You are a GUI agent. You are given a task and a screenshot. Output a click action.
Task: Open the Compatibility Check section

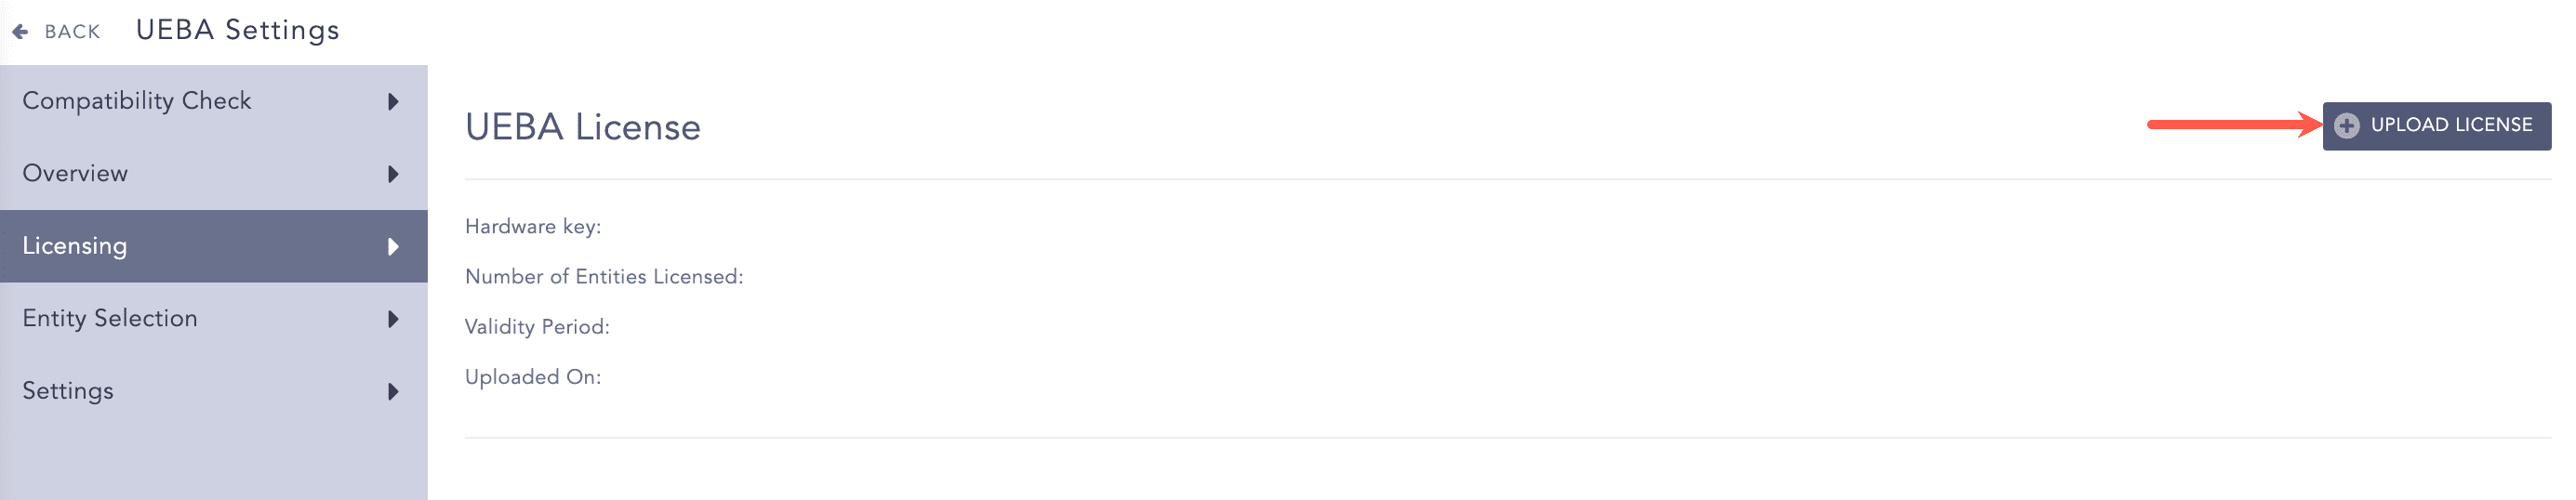(214, 101)
